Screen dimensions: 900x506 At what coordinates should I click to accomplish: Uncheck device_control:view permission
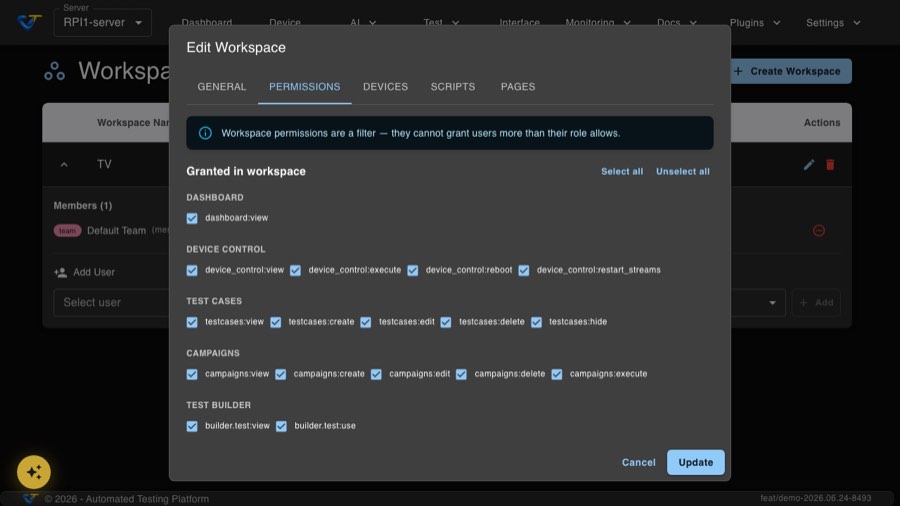point(192,270)
